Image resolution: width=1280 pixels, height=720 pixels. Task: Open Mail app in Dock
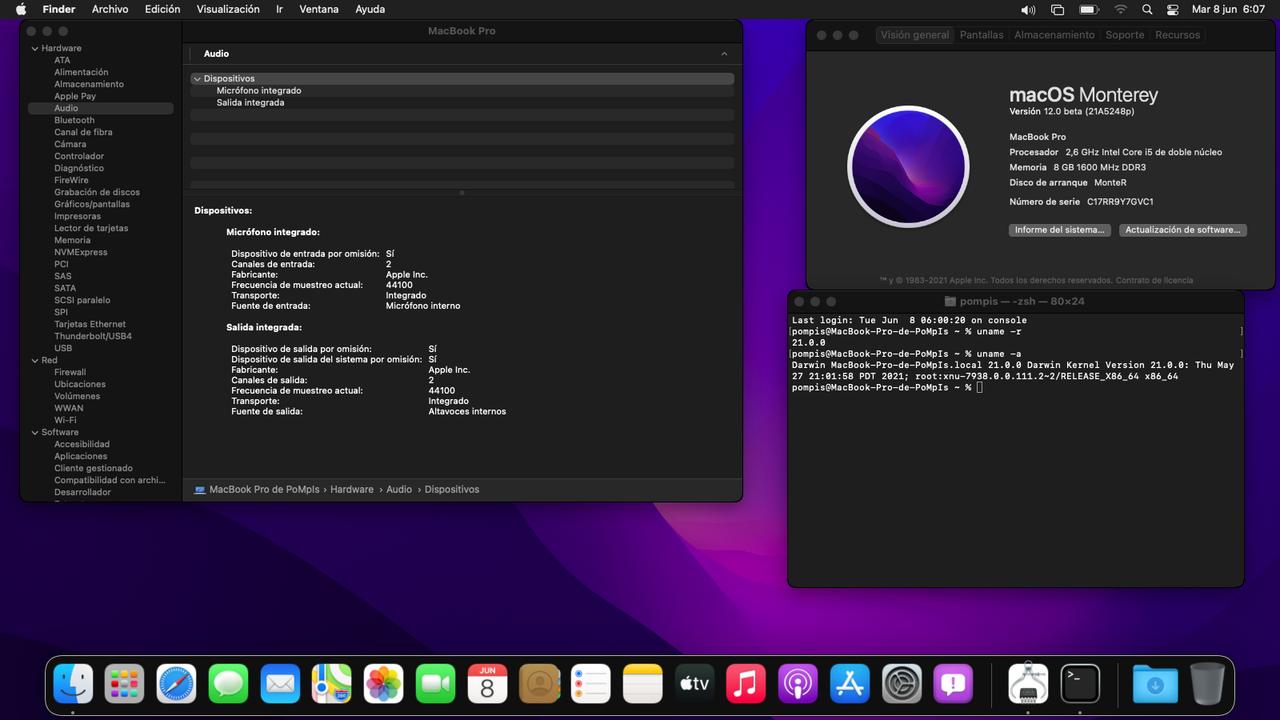point(281,684)
